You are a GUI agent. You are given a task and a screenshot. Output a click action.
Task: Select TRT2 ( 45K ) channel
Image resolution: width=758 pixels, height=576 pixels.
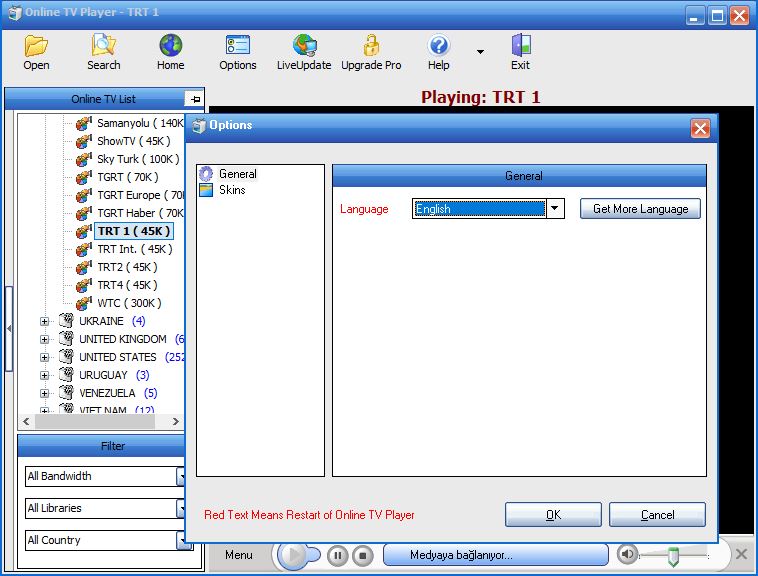[127, 267]
